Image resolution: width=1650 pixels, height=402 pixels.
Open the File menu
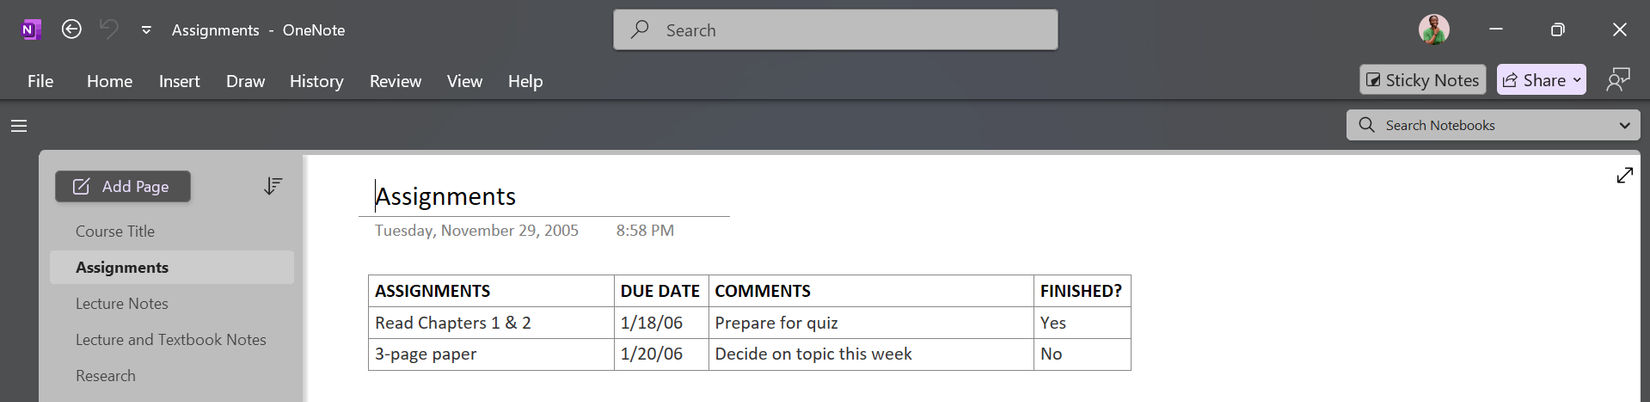click(x=40, y=81)
